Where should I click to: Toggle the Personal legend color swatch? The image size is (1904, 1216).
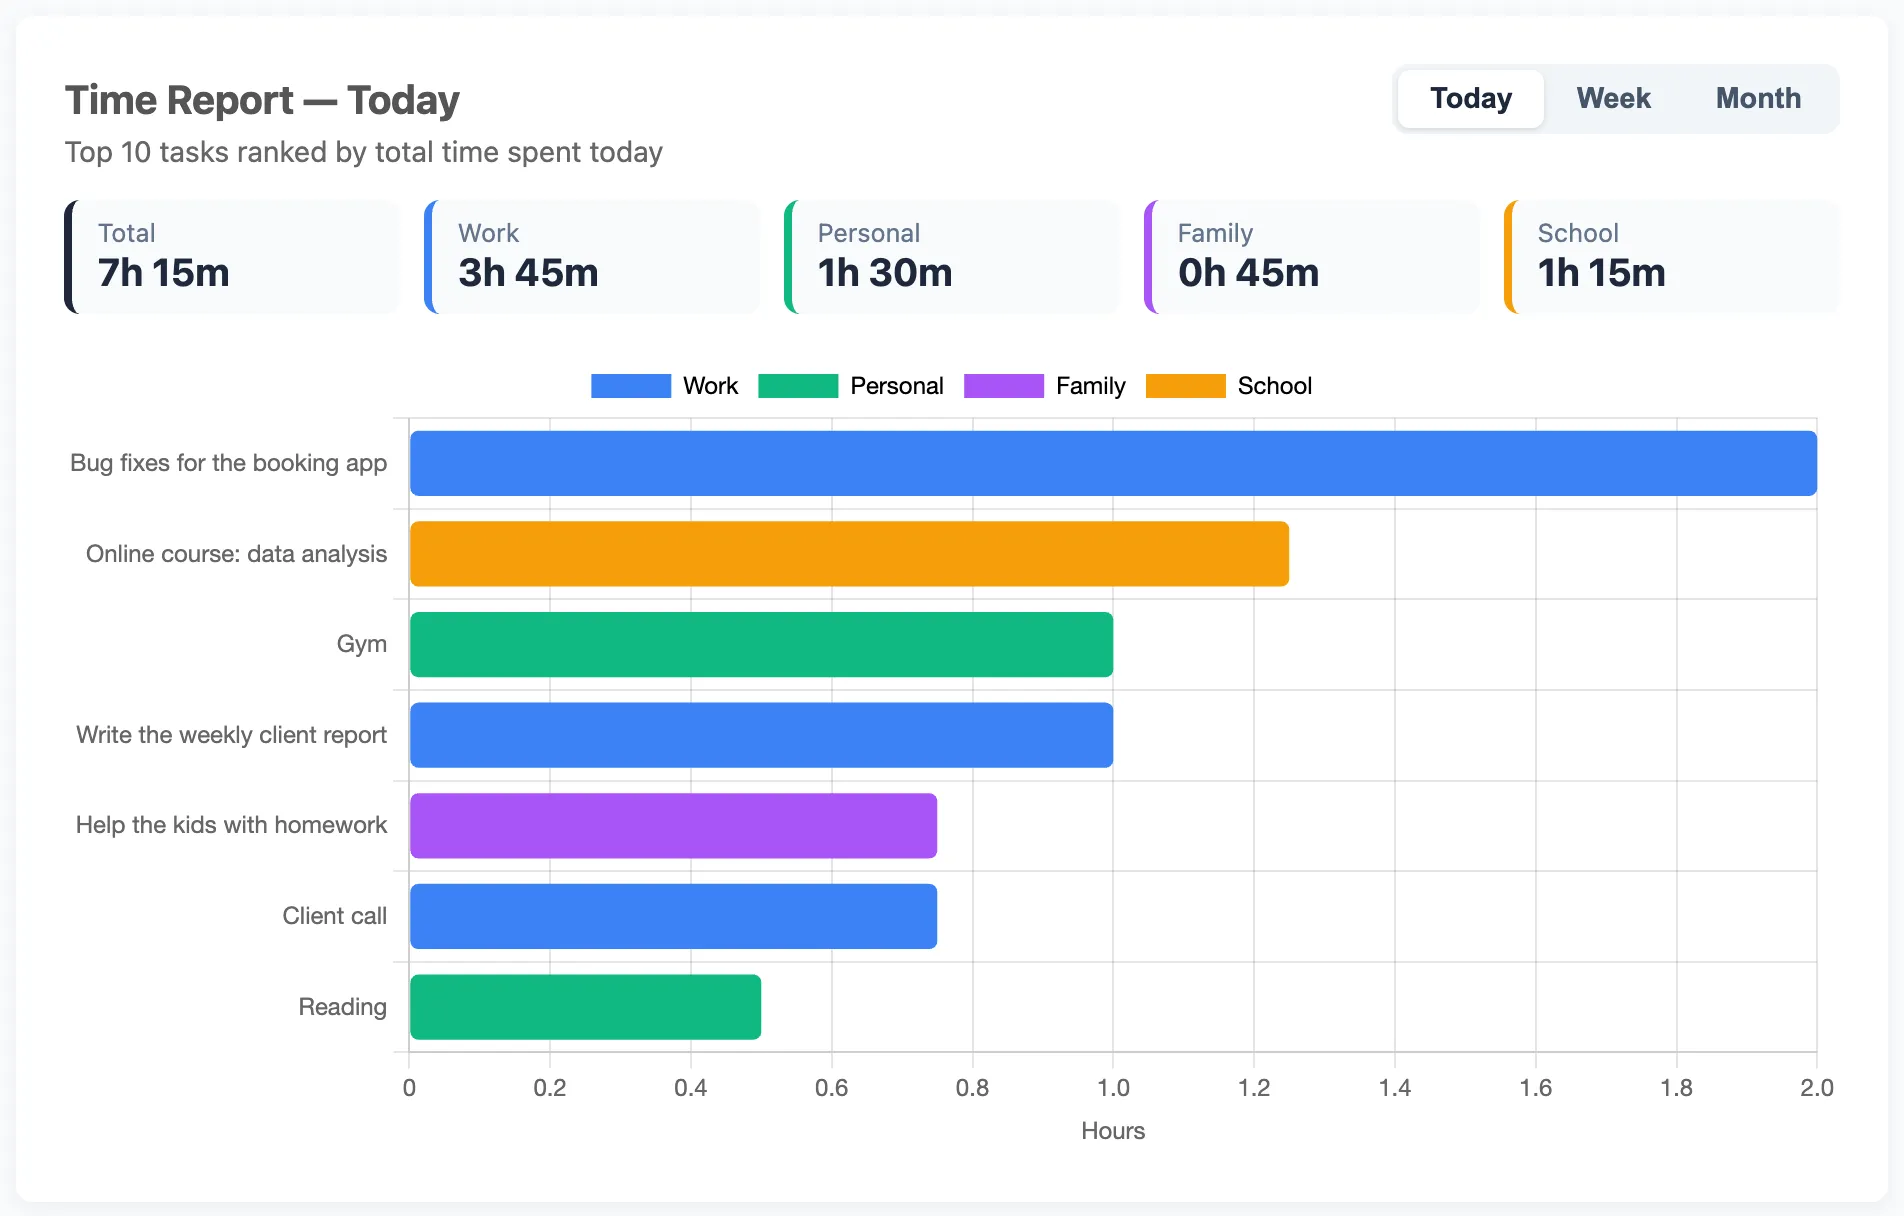point(798,386)
